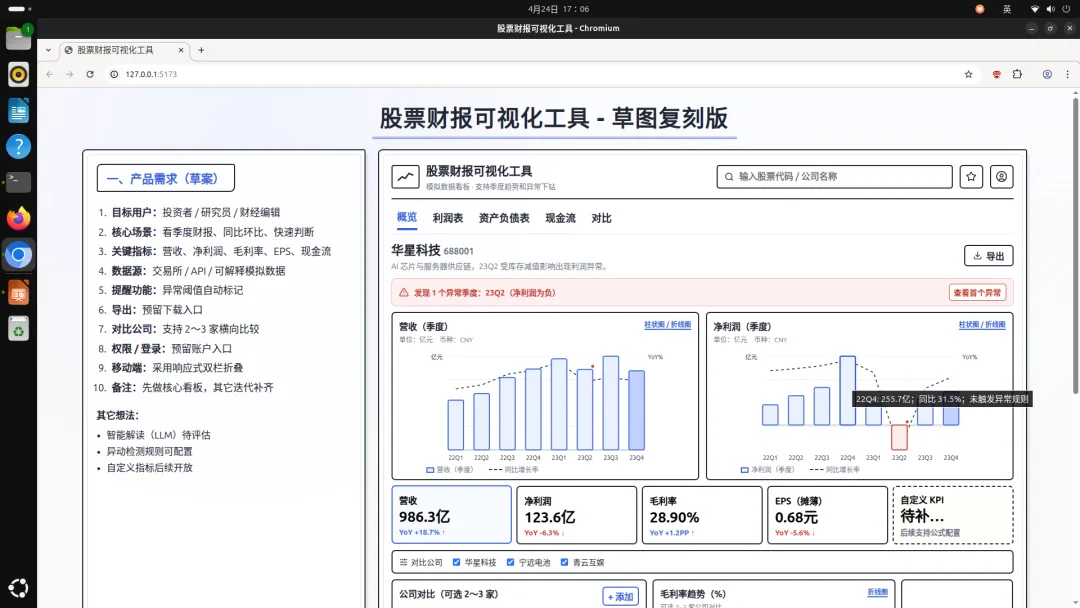This screenshot has height=608, width=1080.
Task: Toggle 柱状图/折线图 on 净利润 chart
Action: [x=982, y=325]
